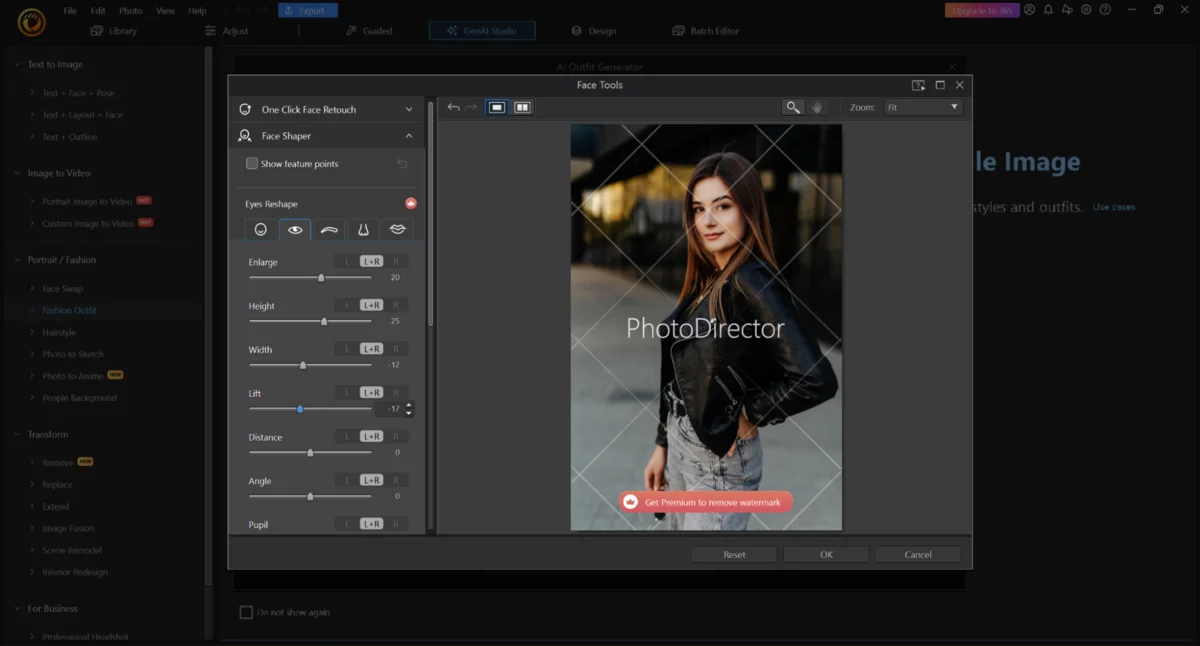The height and width of the screenshot is (646, 1200).
Task: Open the Face Tools tutorial video icon
Action: [x=919, y=85]
